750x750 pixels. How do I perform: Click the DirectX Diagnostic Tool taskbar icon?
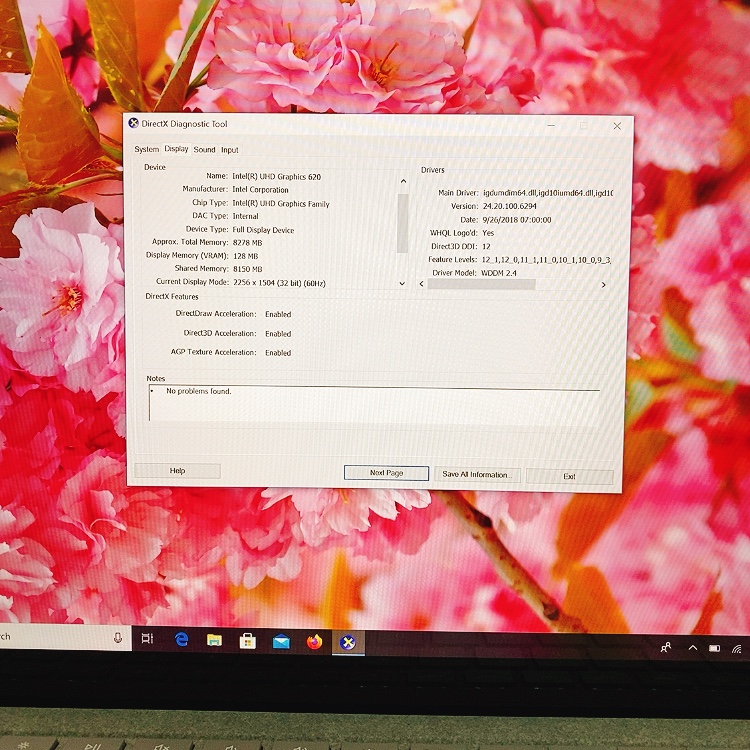[x=348, y=643]
